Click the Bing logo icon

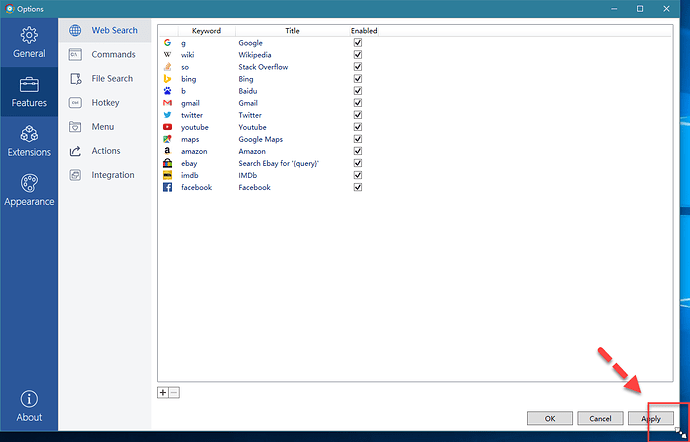(167, 79)
